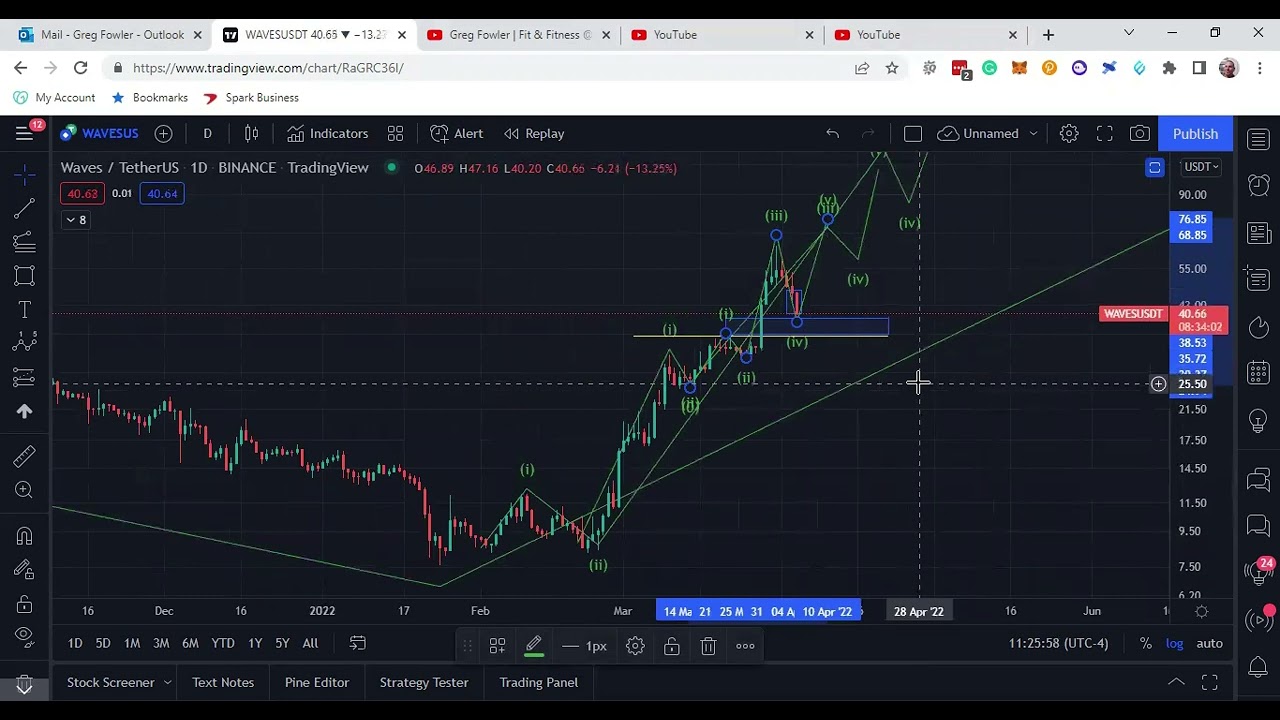Open the Text Notes tab

[223, 682]
